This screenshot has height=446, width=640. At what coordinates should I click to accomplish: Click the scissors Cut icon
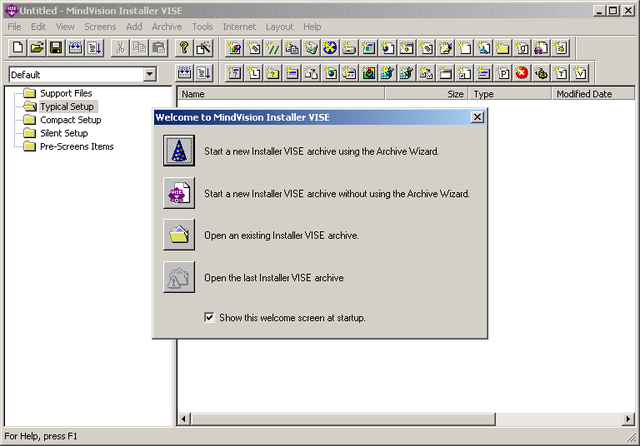[x=120, y=48]
